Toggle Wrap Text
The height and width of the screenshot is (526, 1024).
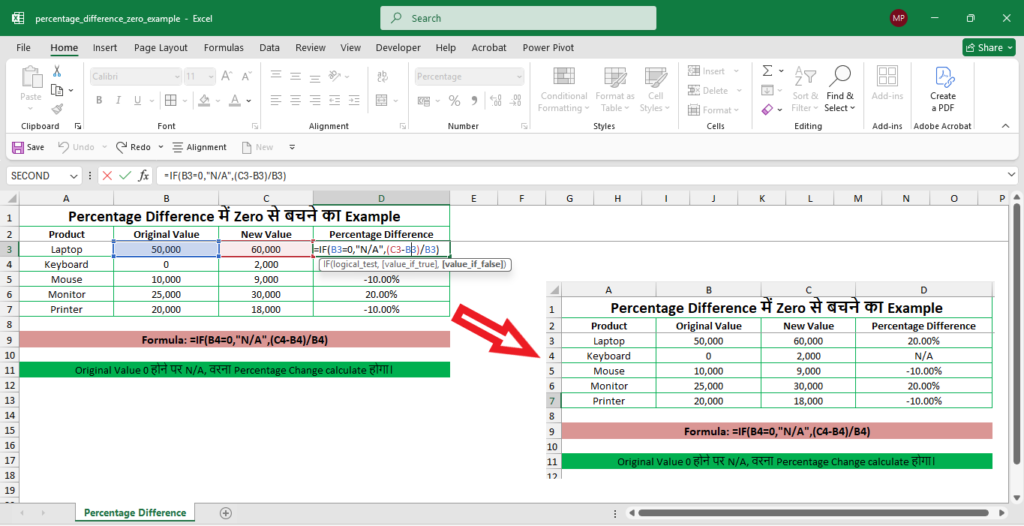tap(381, 76)
